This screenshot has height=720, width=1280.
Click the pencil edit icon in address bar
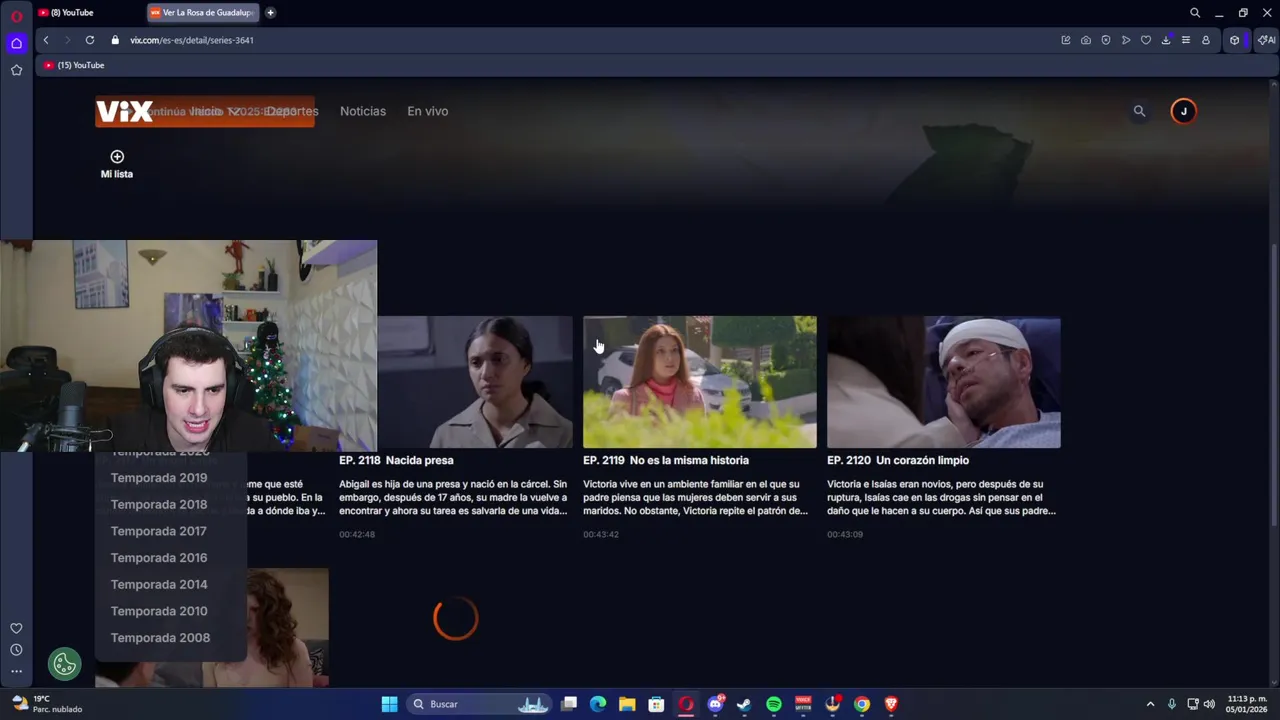pyautogui.click(x=1066, y=40)
